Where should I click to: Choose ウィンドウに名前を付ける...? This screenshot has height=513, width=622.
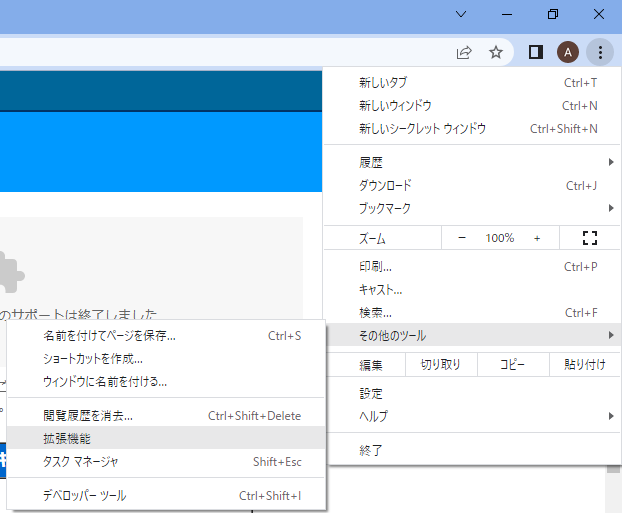pos(166,382)
